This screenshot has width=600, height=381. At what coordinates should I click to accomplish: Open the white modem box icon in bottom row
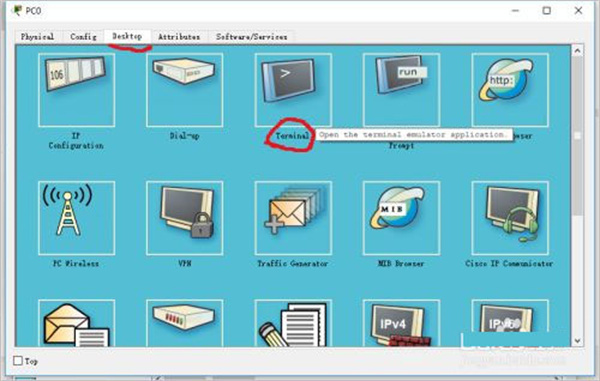(x=184, y=324)
